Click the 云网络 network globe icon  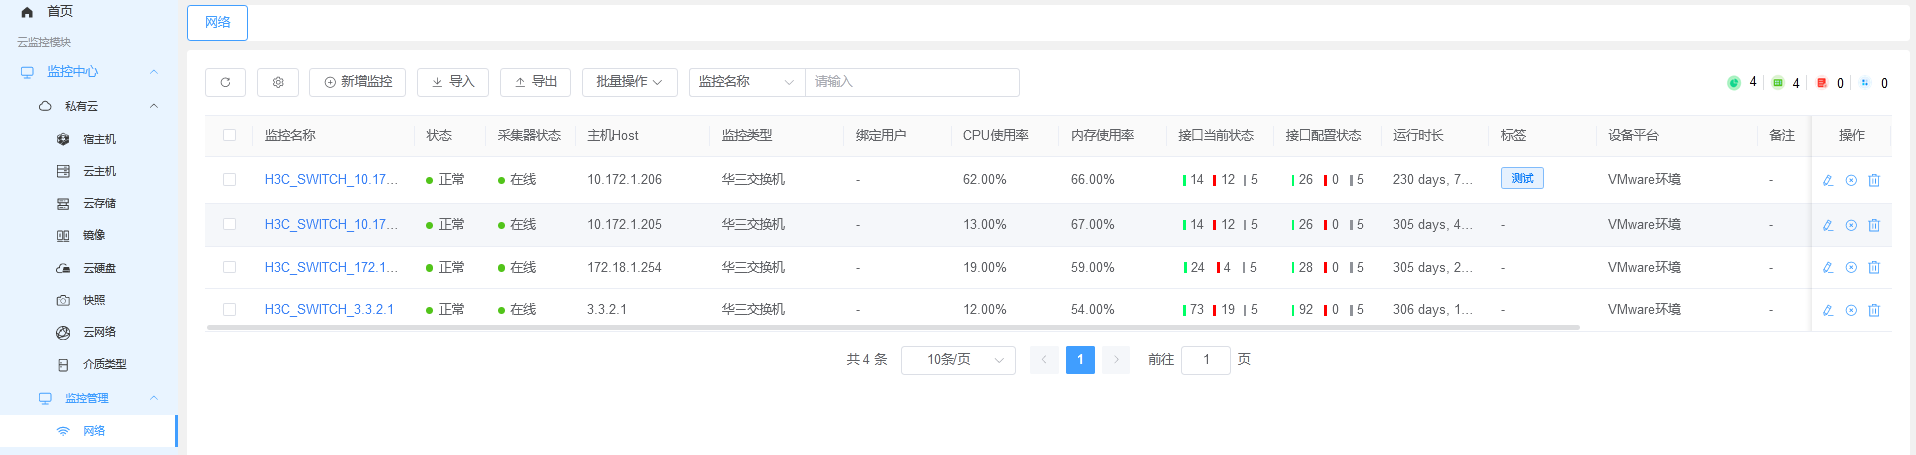pyautogui.click(x=63, y=332)
